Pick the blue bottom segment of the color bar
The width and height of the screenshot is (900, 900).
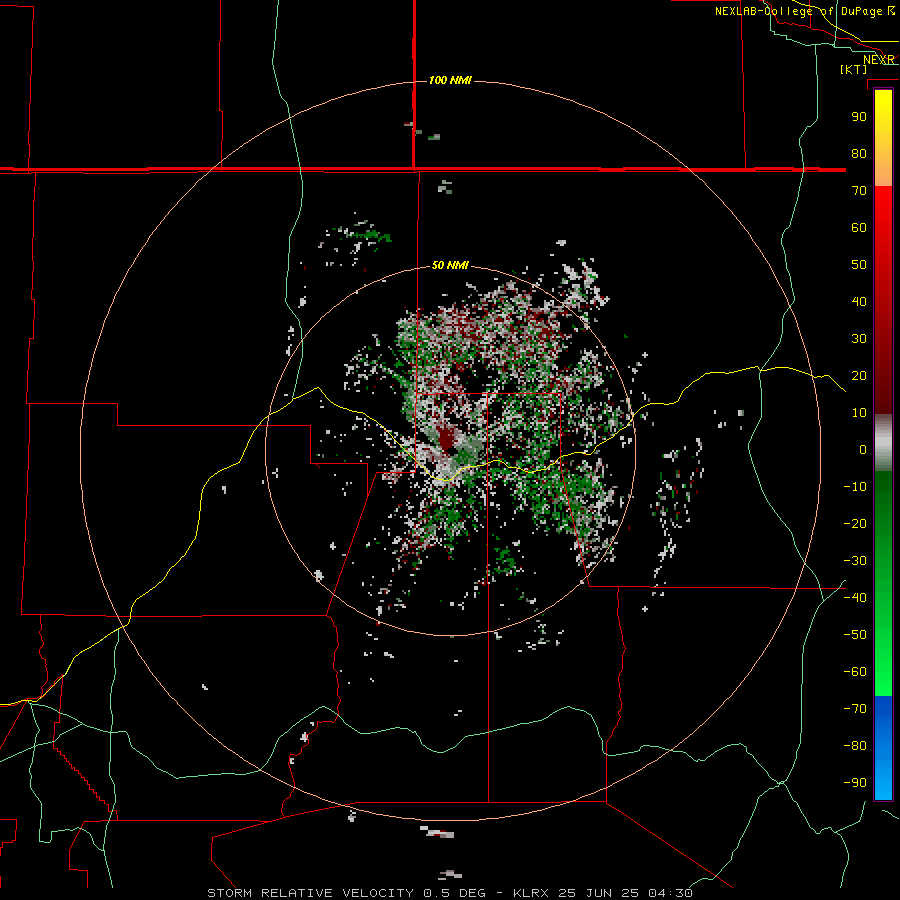point(883,748)
